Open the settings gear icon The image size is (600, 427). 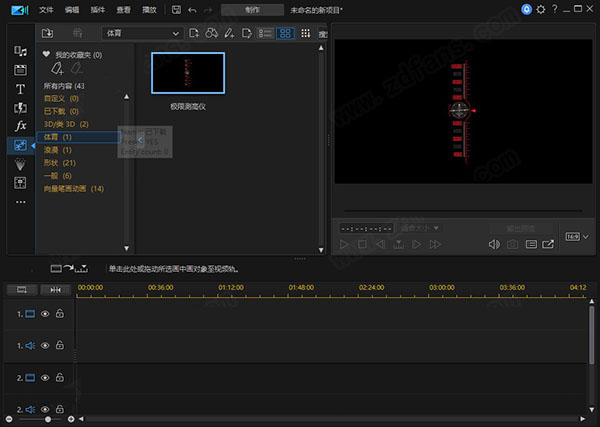pyautogui.click(x=541, y=10)
